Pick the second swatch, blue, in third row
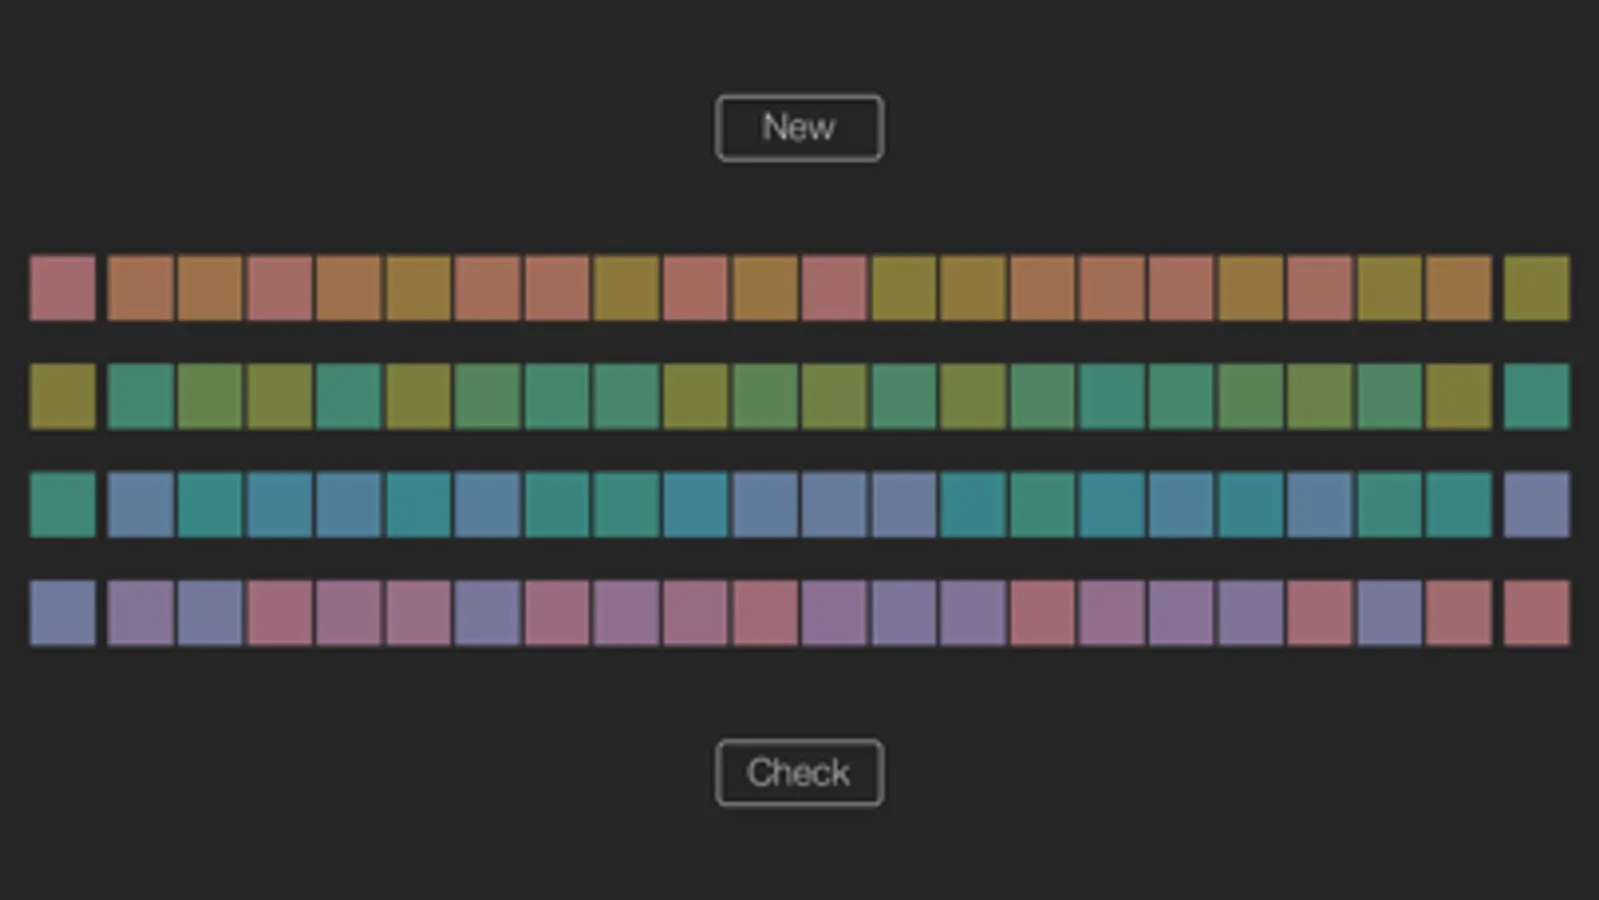This screenshot has width=1599, height=900. click(x=141, y=504)
